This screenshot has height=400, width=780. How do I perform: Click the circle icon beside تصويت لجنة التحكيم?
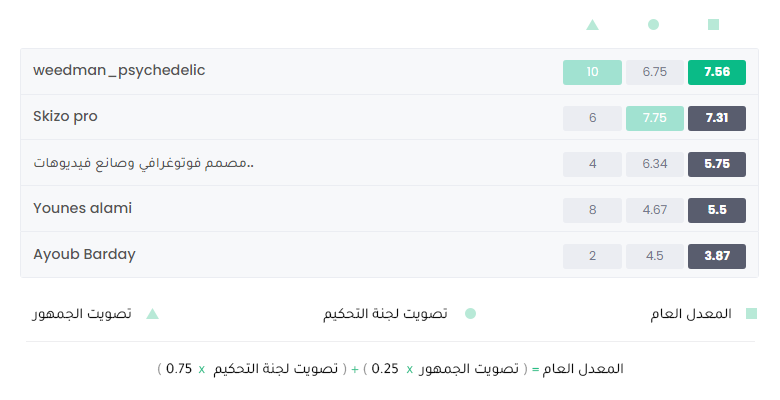(x=470, y=313)
